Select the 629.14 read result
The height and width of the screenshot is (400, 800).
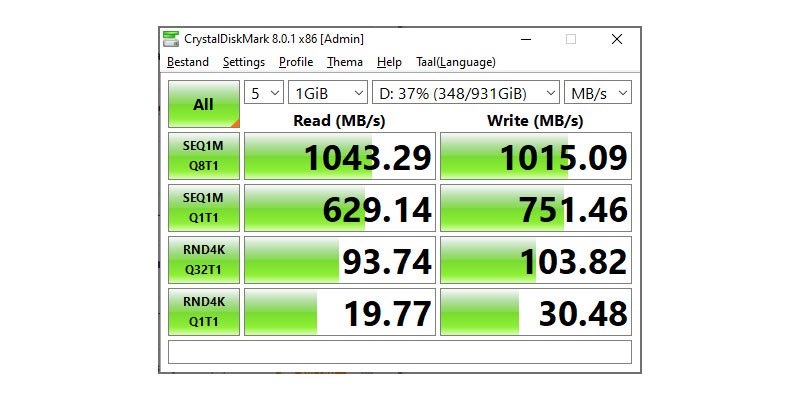coord(340,208)
